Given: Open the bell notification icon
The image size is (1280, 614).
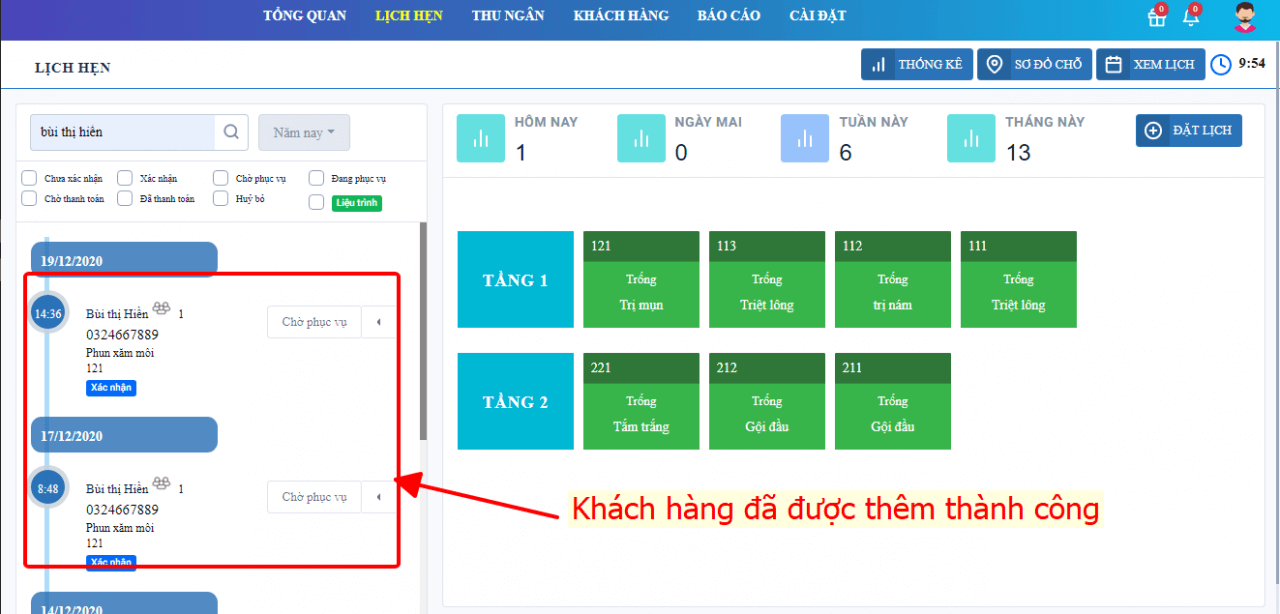Looking at the screenshot, I should [1190, 17].
